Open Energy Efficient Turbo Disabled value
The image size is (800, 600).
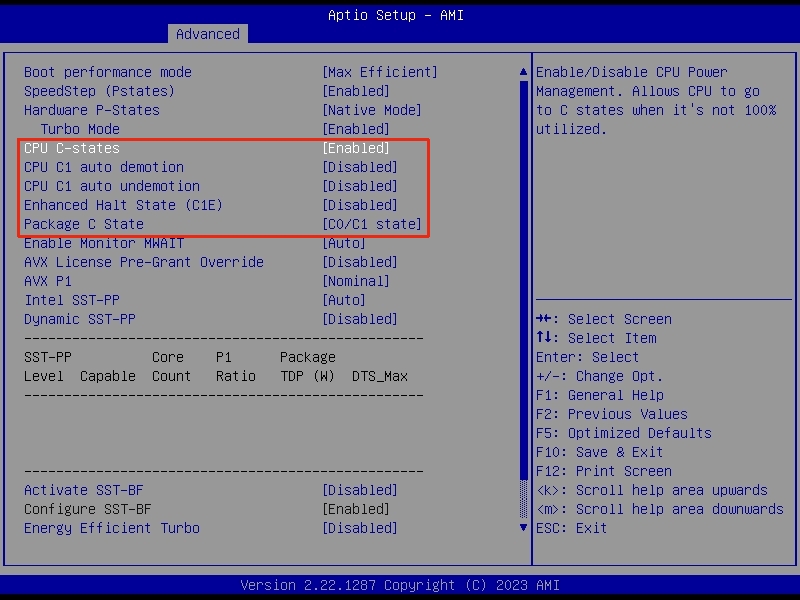(x=360, y=528)
